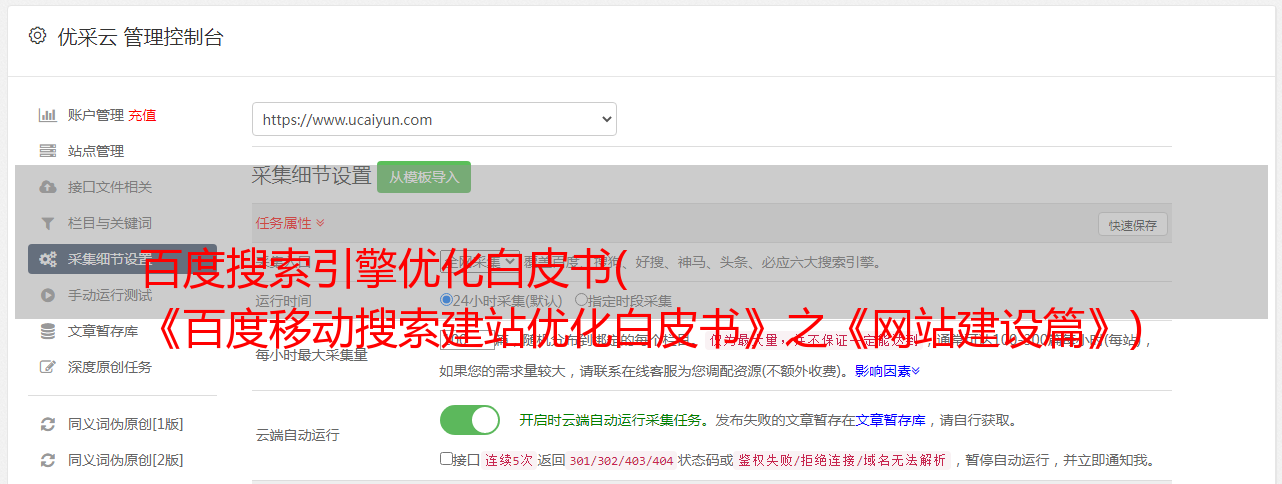Open the site URL dropdown https://www.ucaiyun.com

pos(434,119)
